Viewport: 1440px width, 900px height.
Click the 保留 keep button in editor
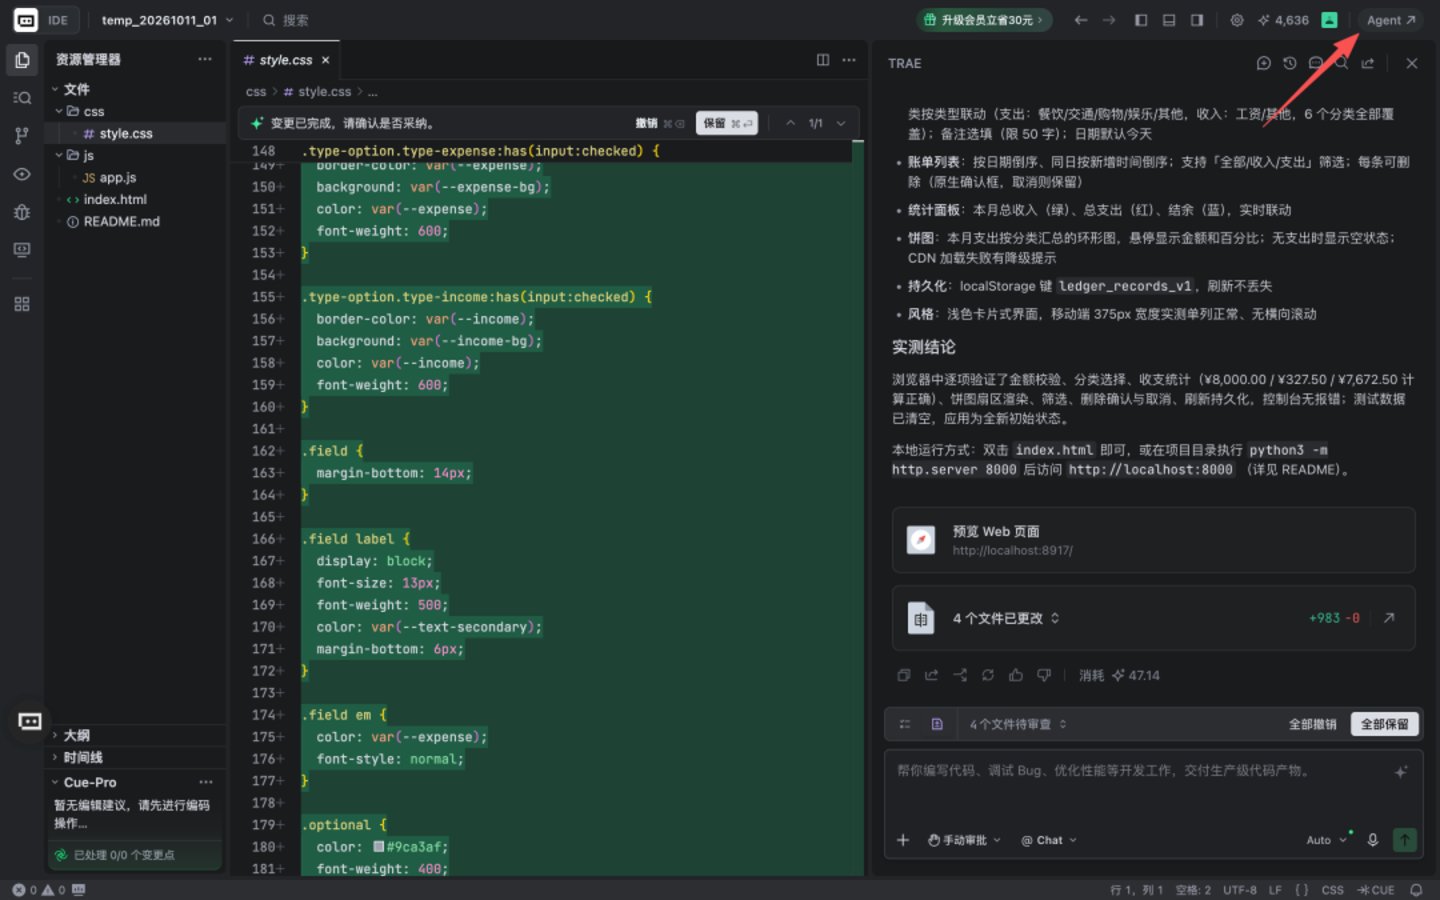pos(727,123)
